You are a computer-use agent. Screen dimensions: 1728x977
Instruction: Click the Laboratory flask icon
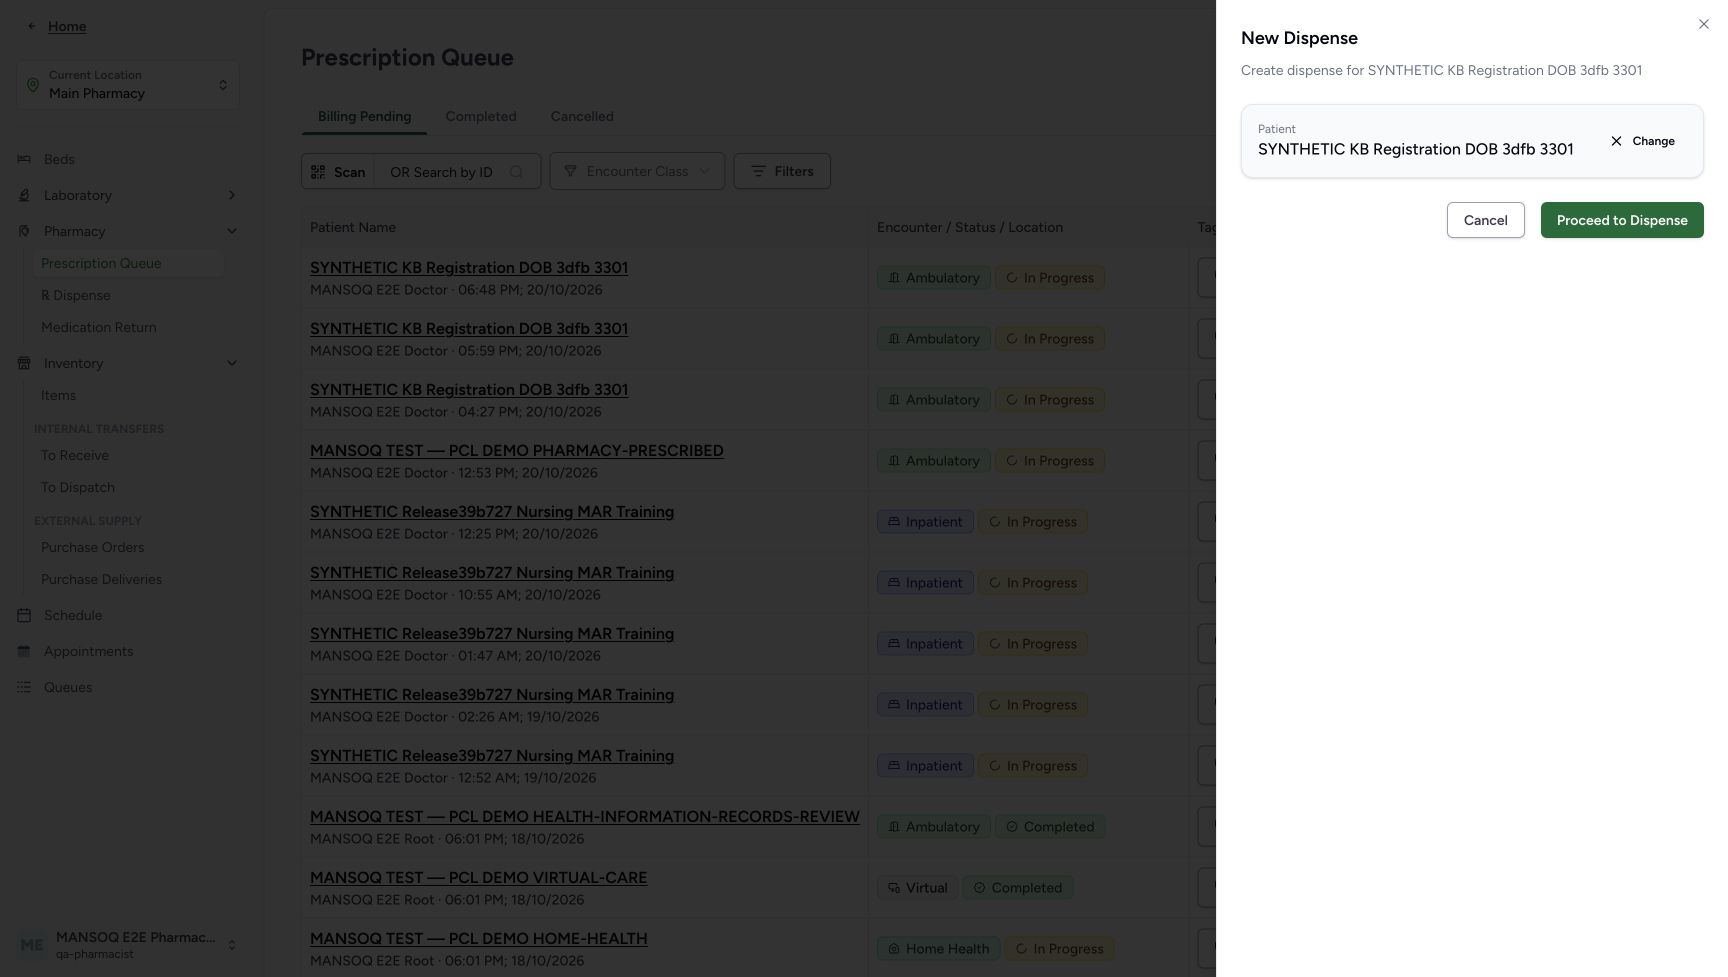point(24,195)
